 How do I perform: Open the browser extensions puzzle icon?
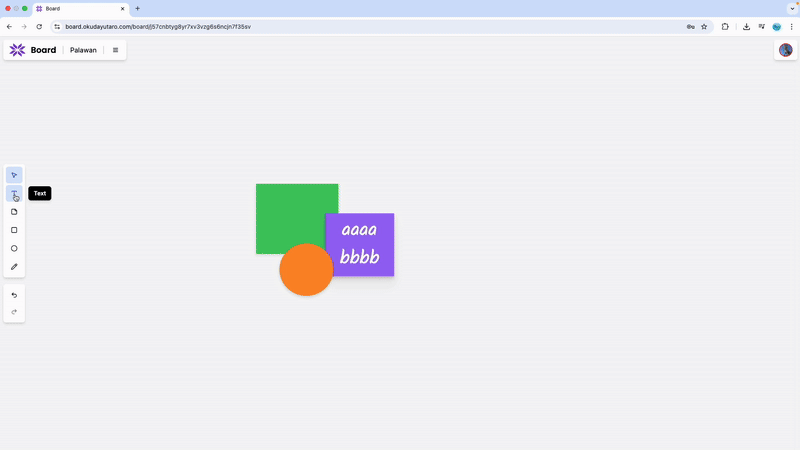tap(725, 27)
